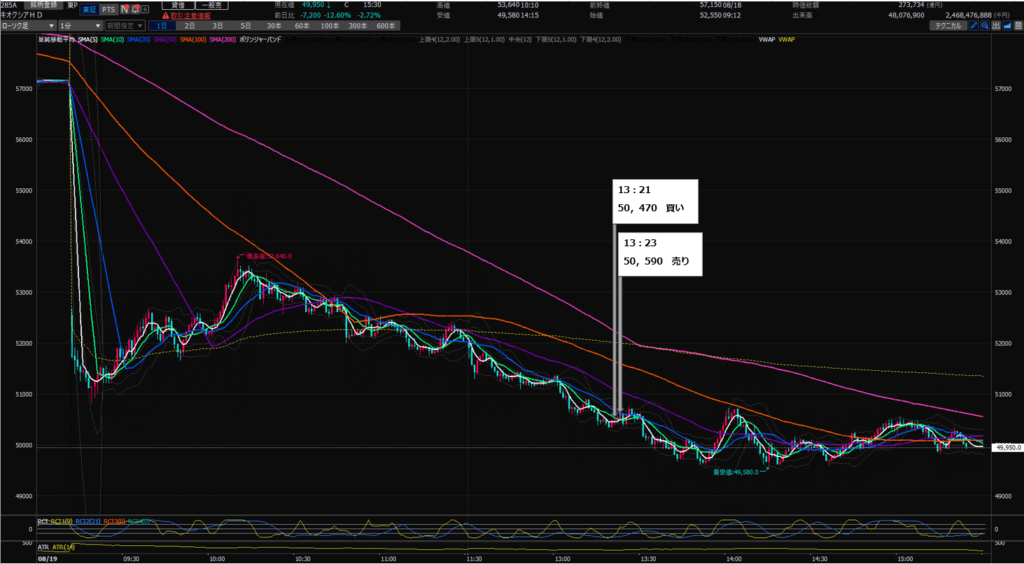Screen dimensions: 1024x564
Task: Click the 前終値 57,150 value
Action: click(x=711, y=5)
